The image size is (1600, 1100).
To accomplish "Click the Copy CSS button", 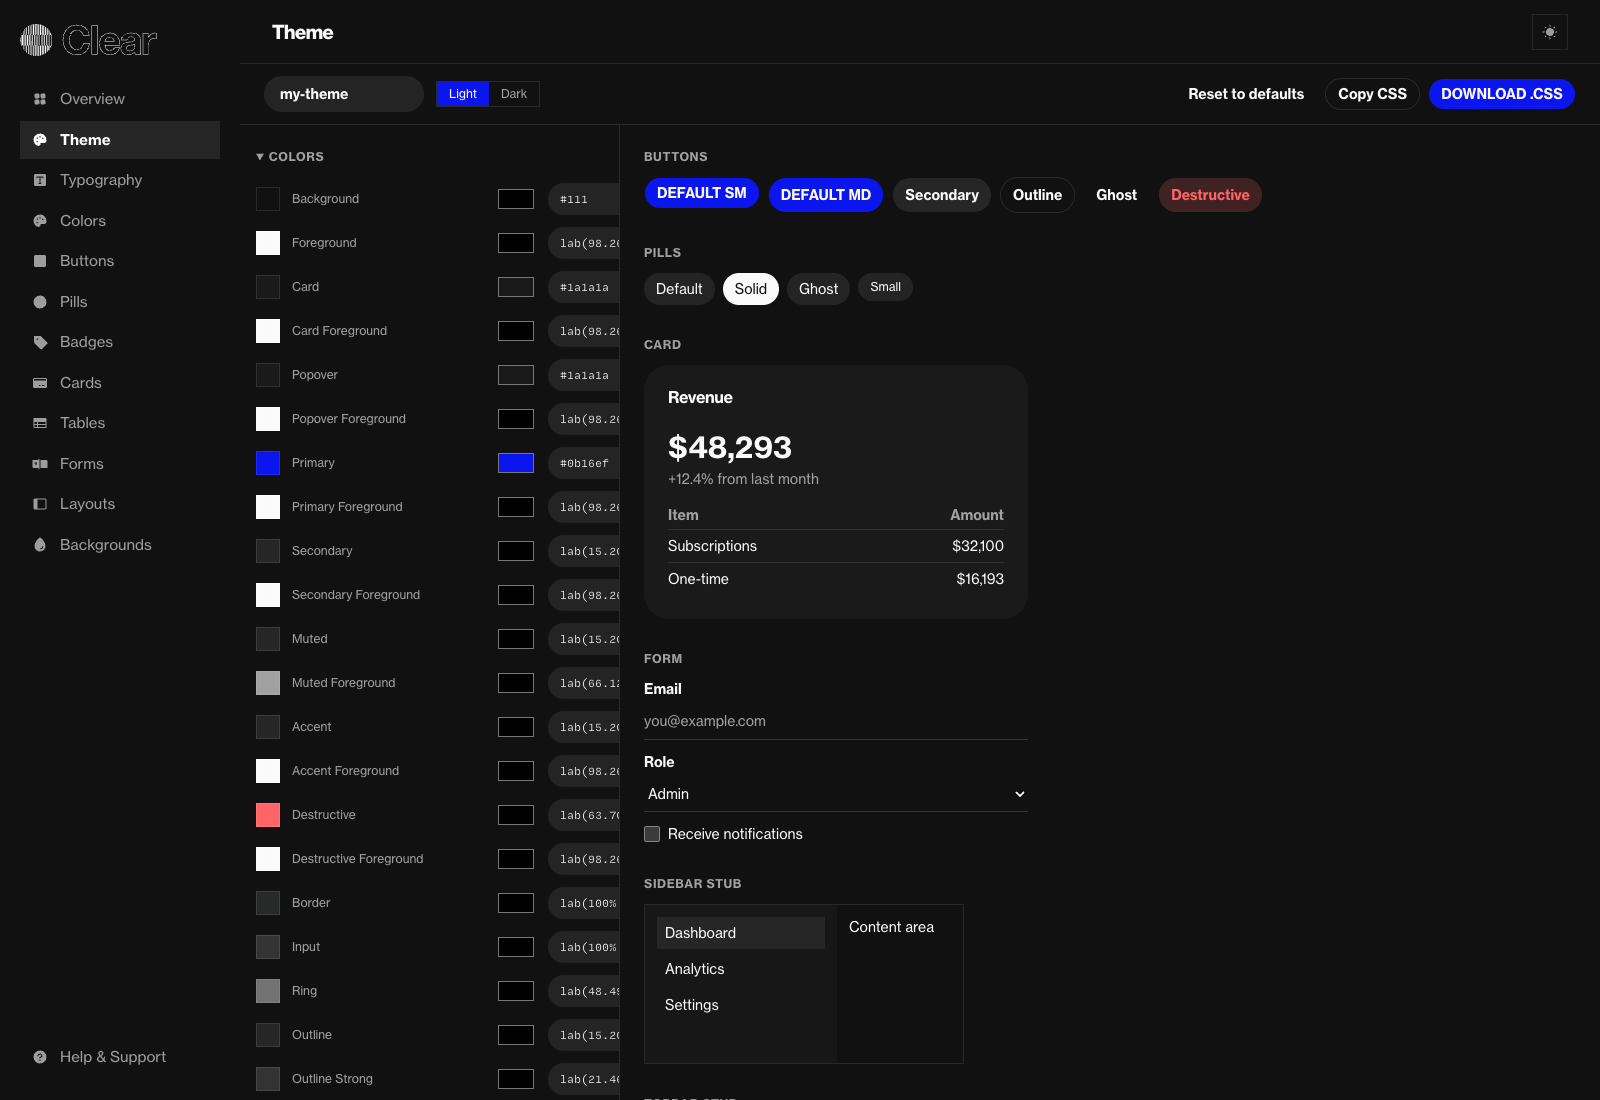I will click(1372, 94).
